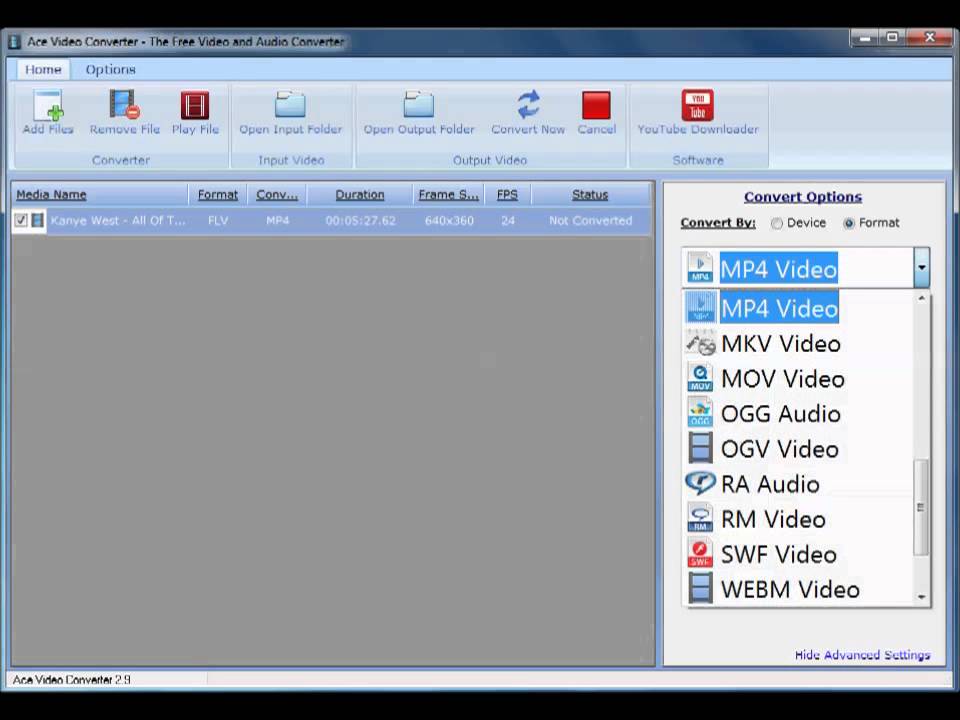
Task: Close the Ace Video Converter window
Action: (x=929, y=39)
